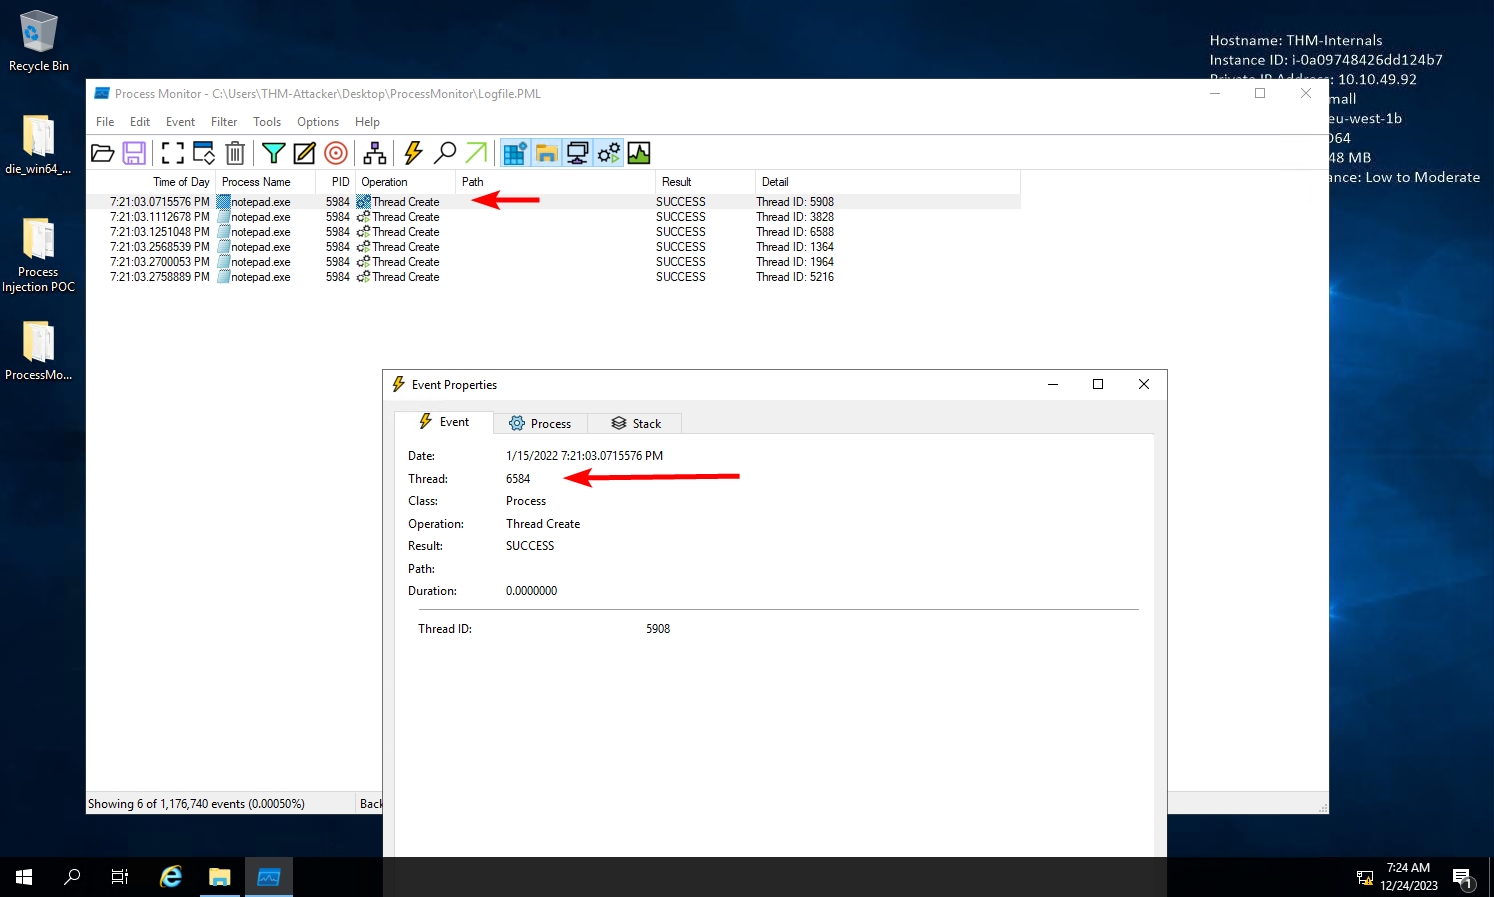Toggle Show File System Activity icon

pyautogui.click(x=546, y=153)
